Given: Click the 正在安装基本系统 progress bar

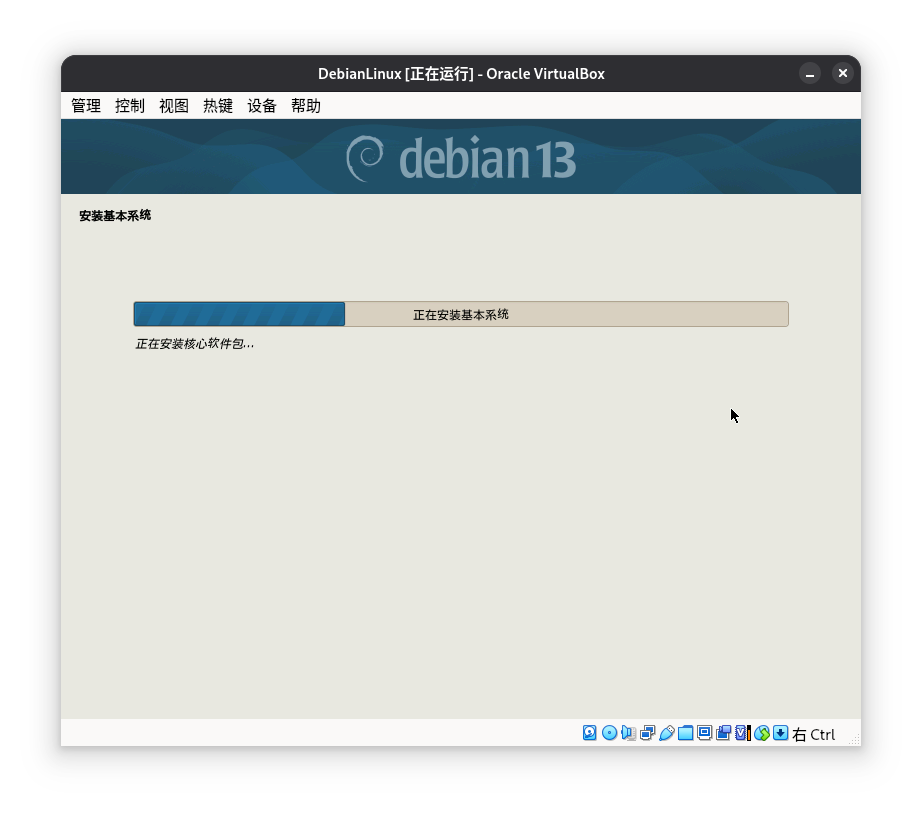Looking at the screenshot, I should click(x=461, y=314).
